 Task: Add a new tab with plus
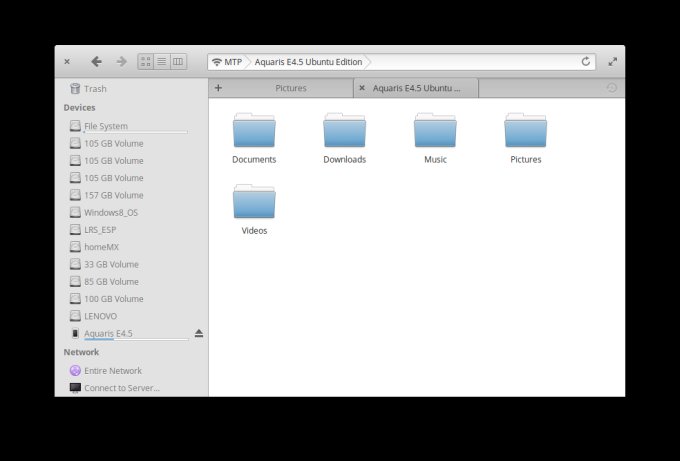pos(219,88)
